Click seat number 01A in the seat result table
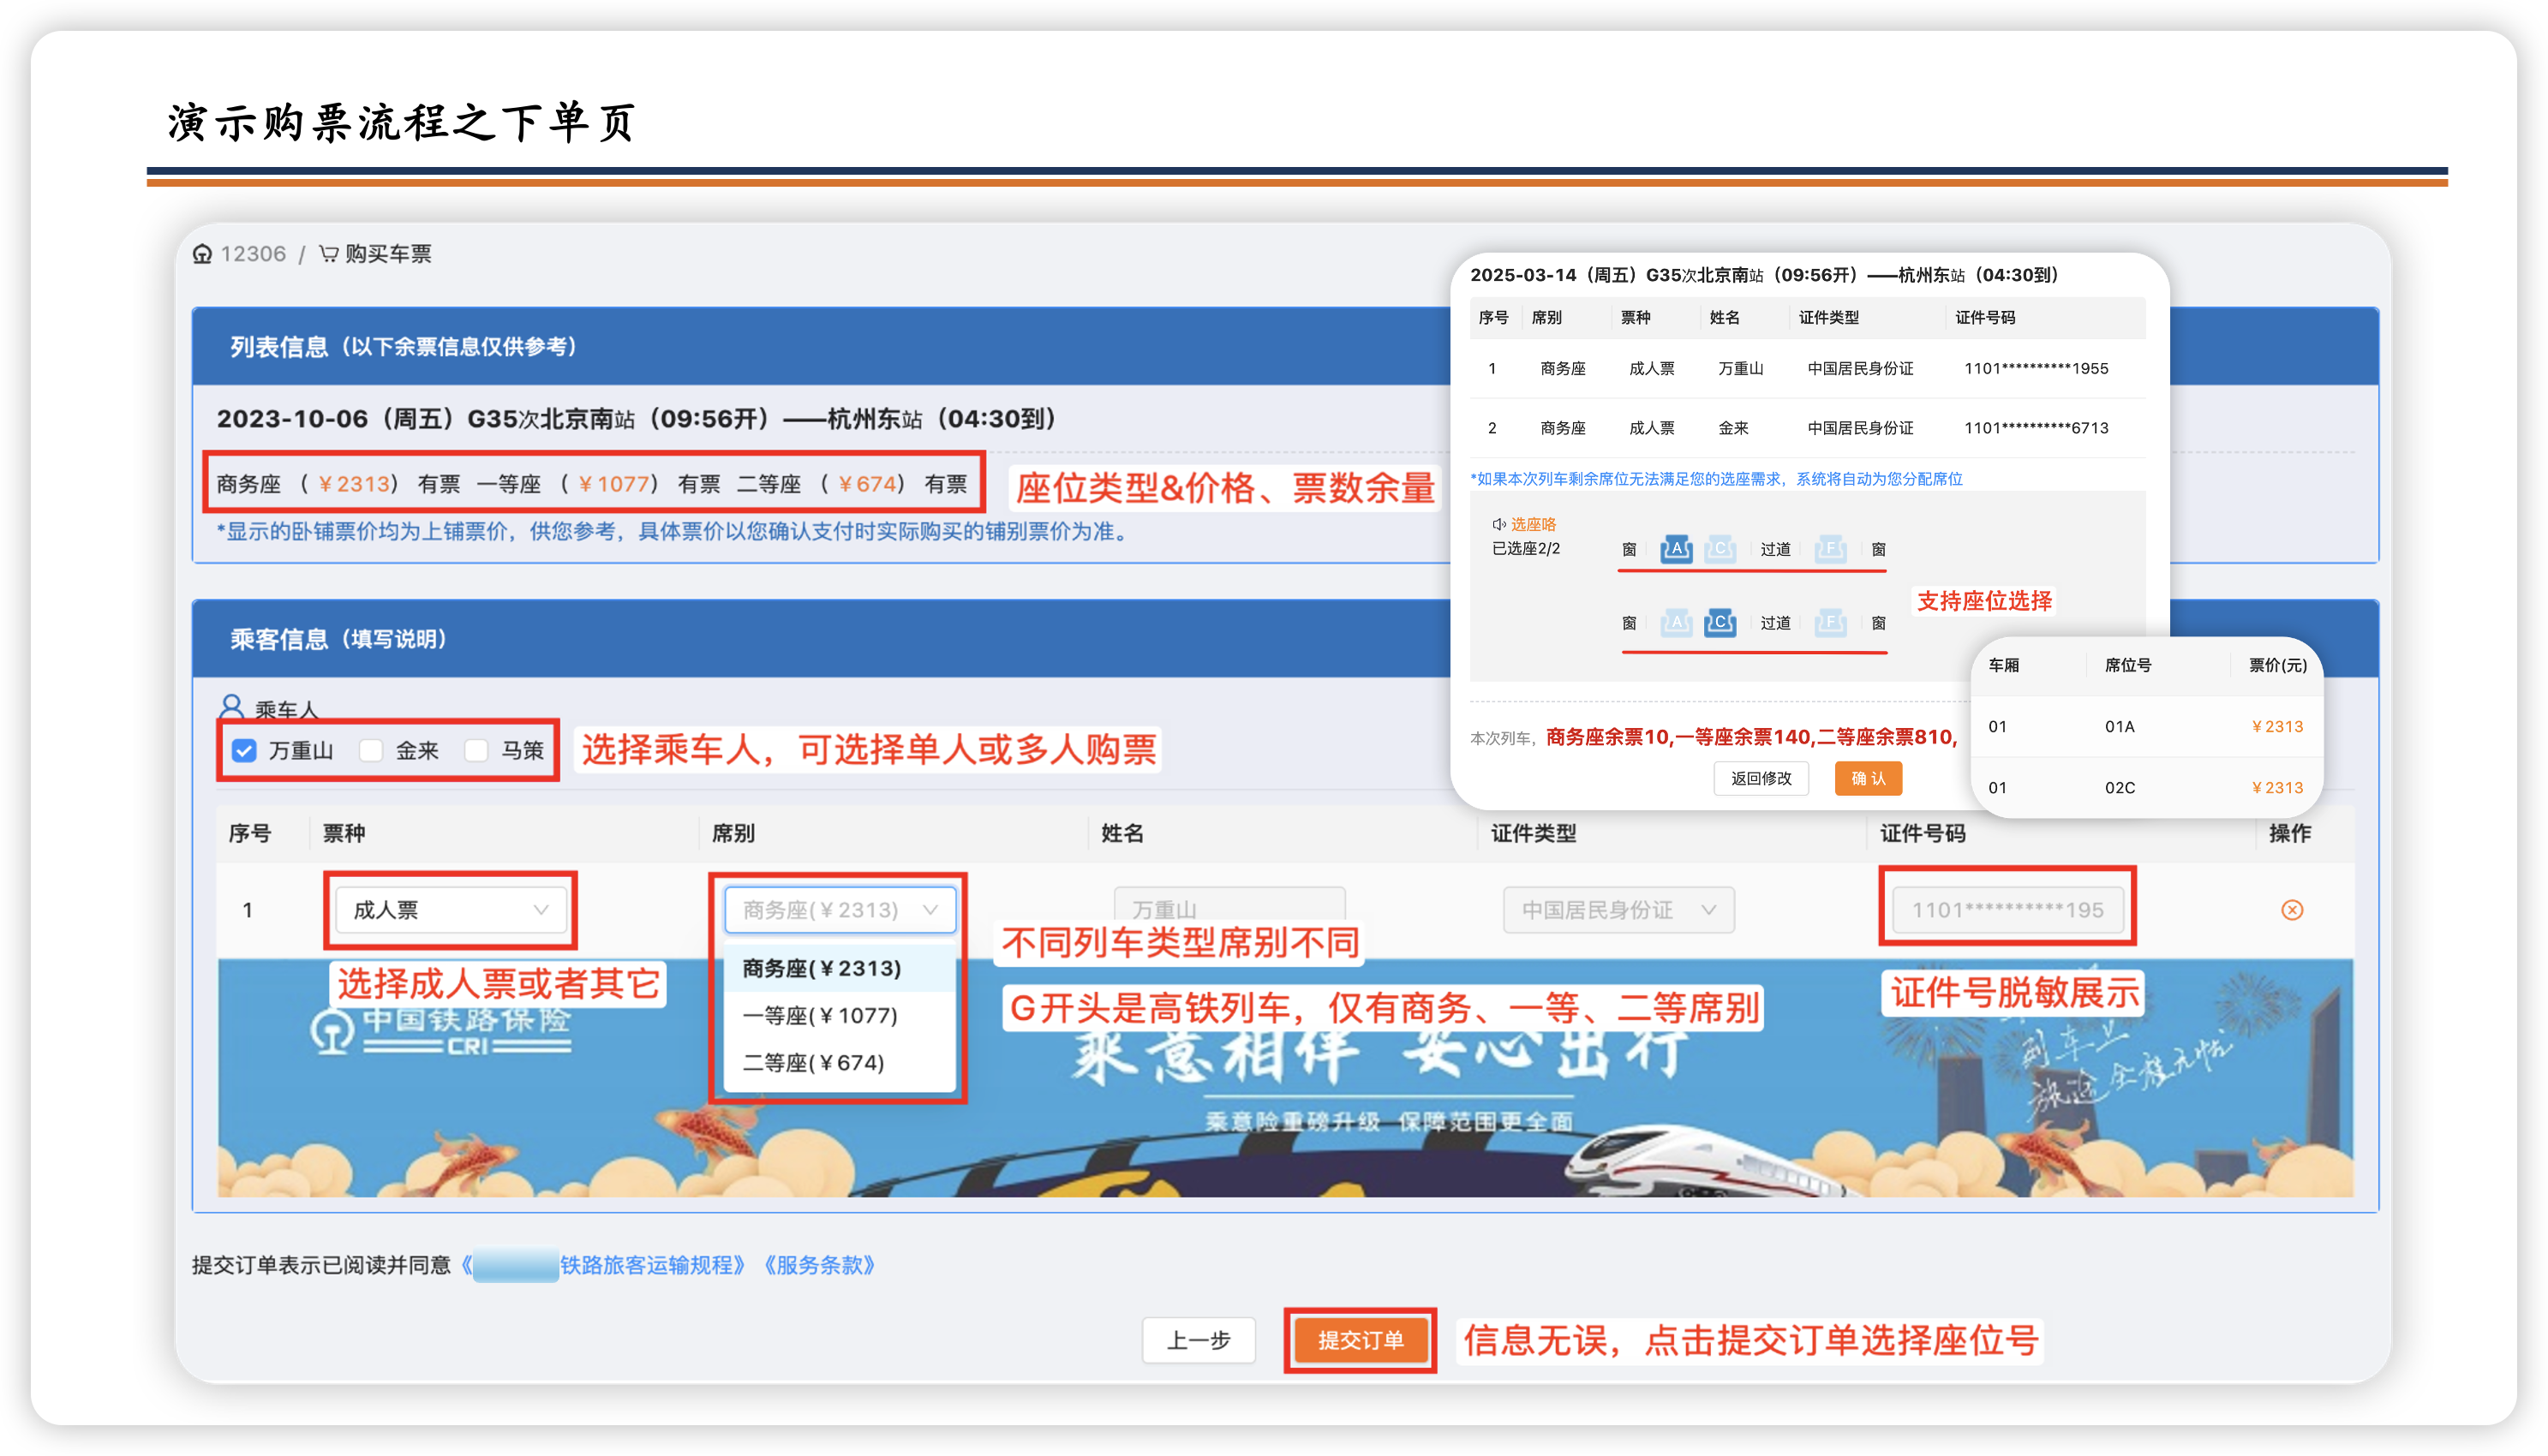 pos(2120,727)
